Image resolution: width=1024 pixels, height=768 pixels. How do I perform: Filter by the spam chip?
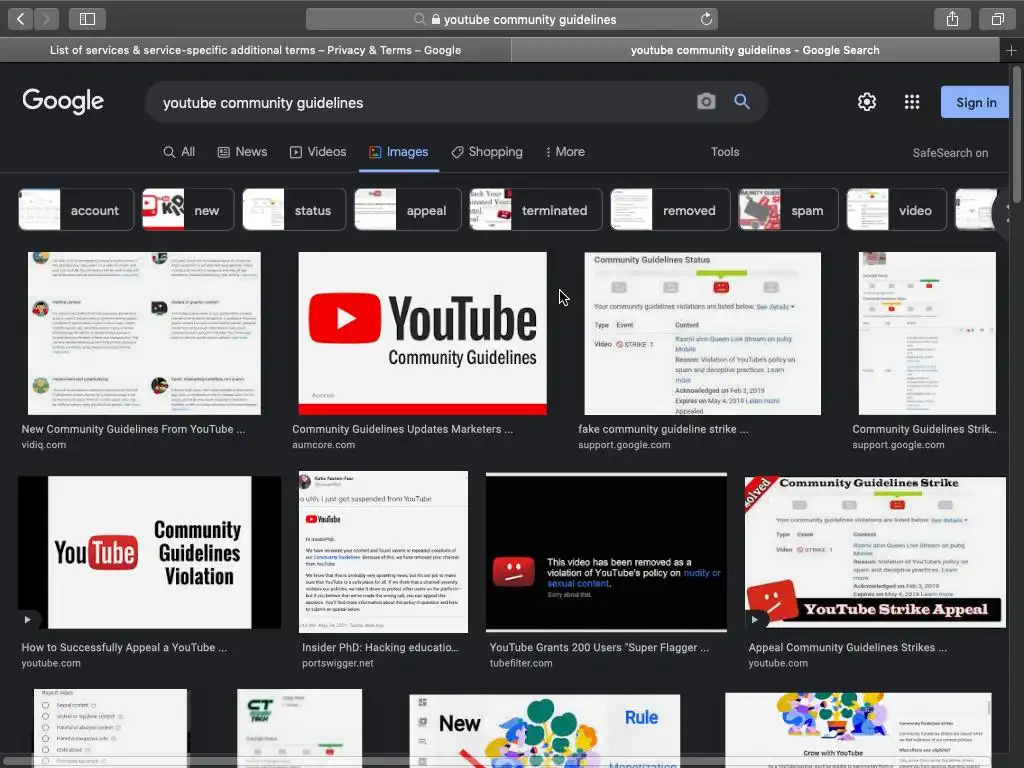click(x=788, y=210)
